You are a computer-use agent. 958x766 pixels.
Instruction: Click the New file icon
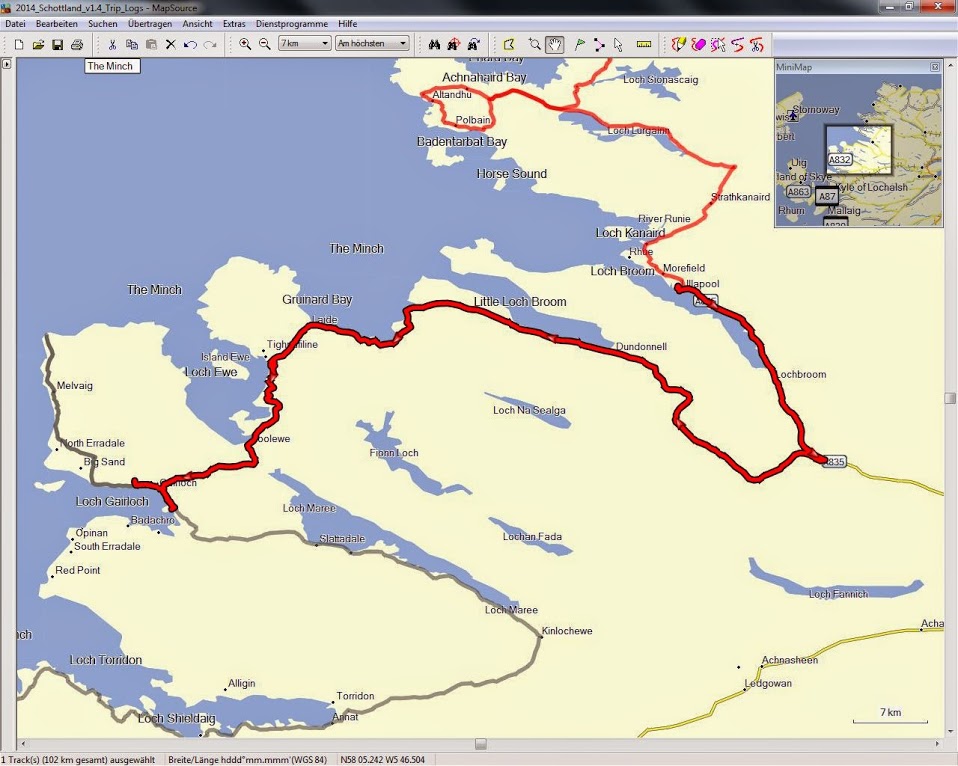(x=19, y=44)
